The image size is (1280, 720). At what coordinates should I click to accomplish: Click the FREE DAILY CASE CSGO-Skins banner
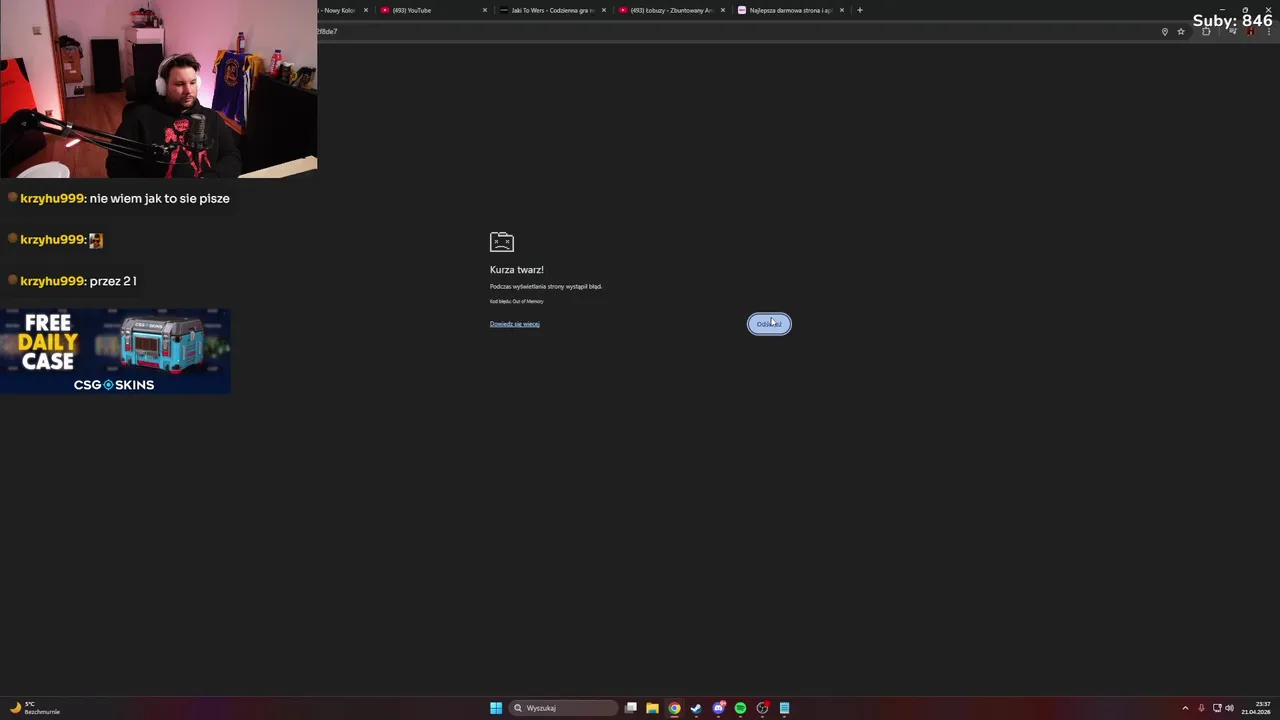[115, 351]
